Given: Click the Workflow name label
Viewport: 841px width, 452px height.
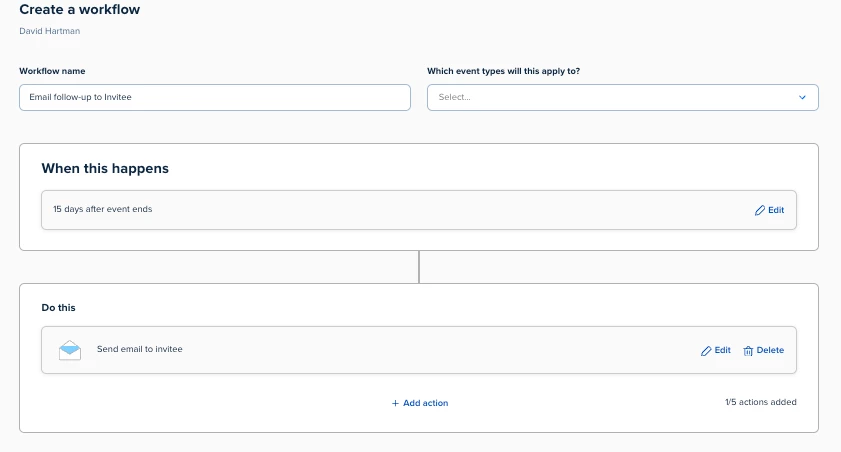Looking at the screenshot, I should pyautogui.click(x=52, y=71).
